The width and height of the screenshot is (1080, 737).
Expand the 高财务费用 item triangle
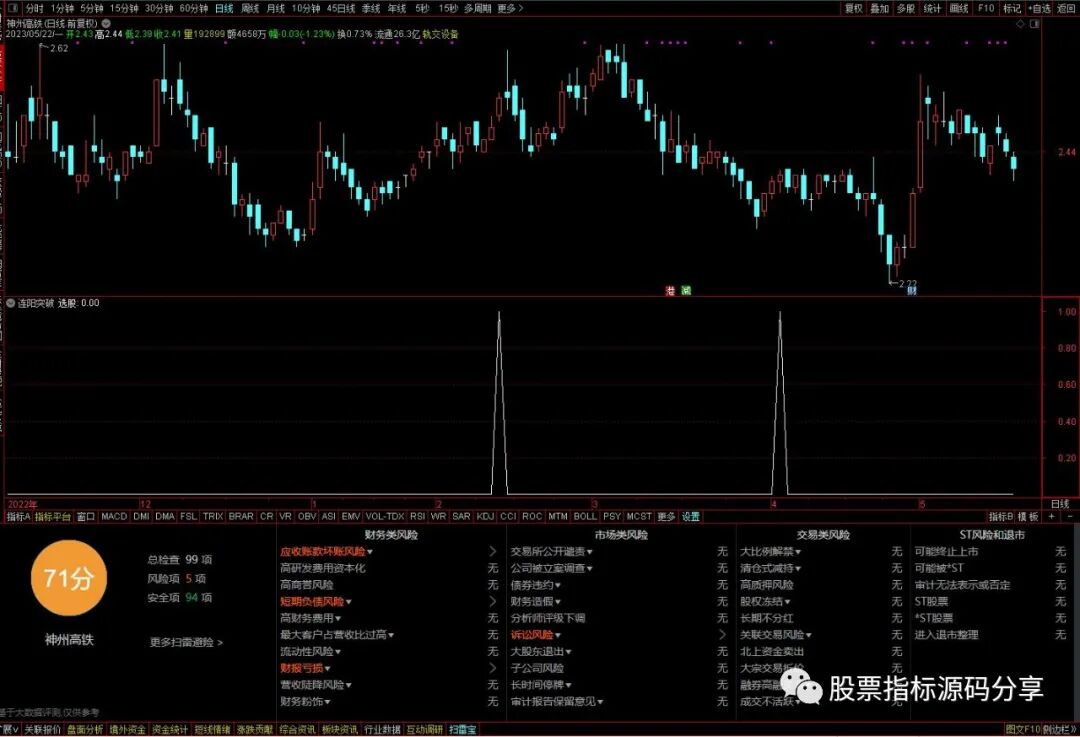click(338, 619)
